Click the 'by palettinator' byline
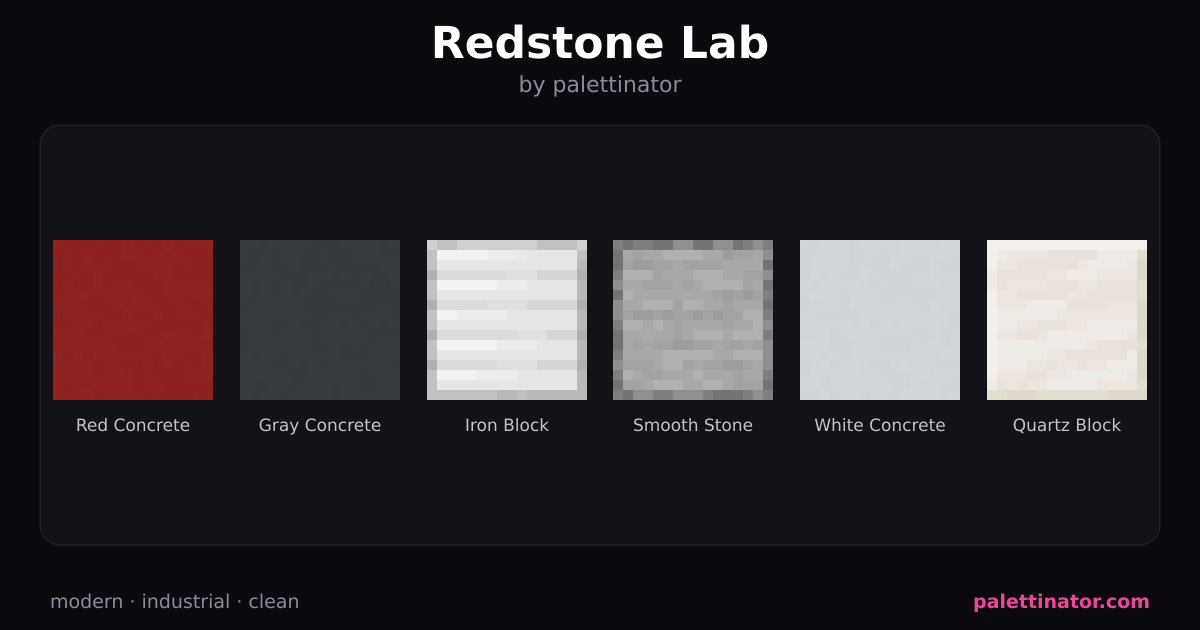The width and height of the screenshot is (1200, 630). point(600,85)
